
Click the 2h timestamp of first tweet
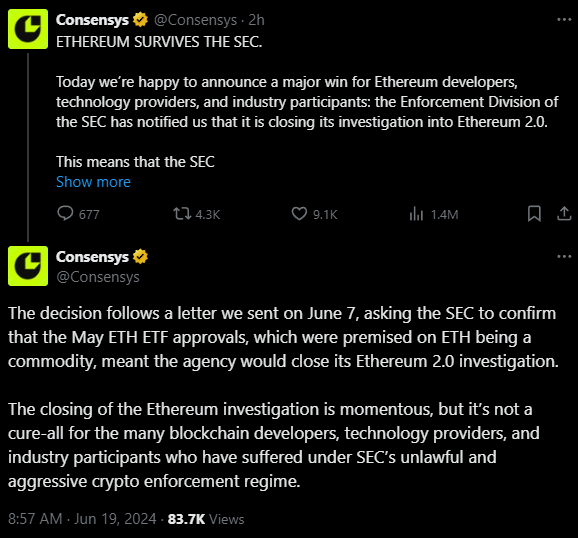point(256,20)
